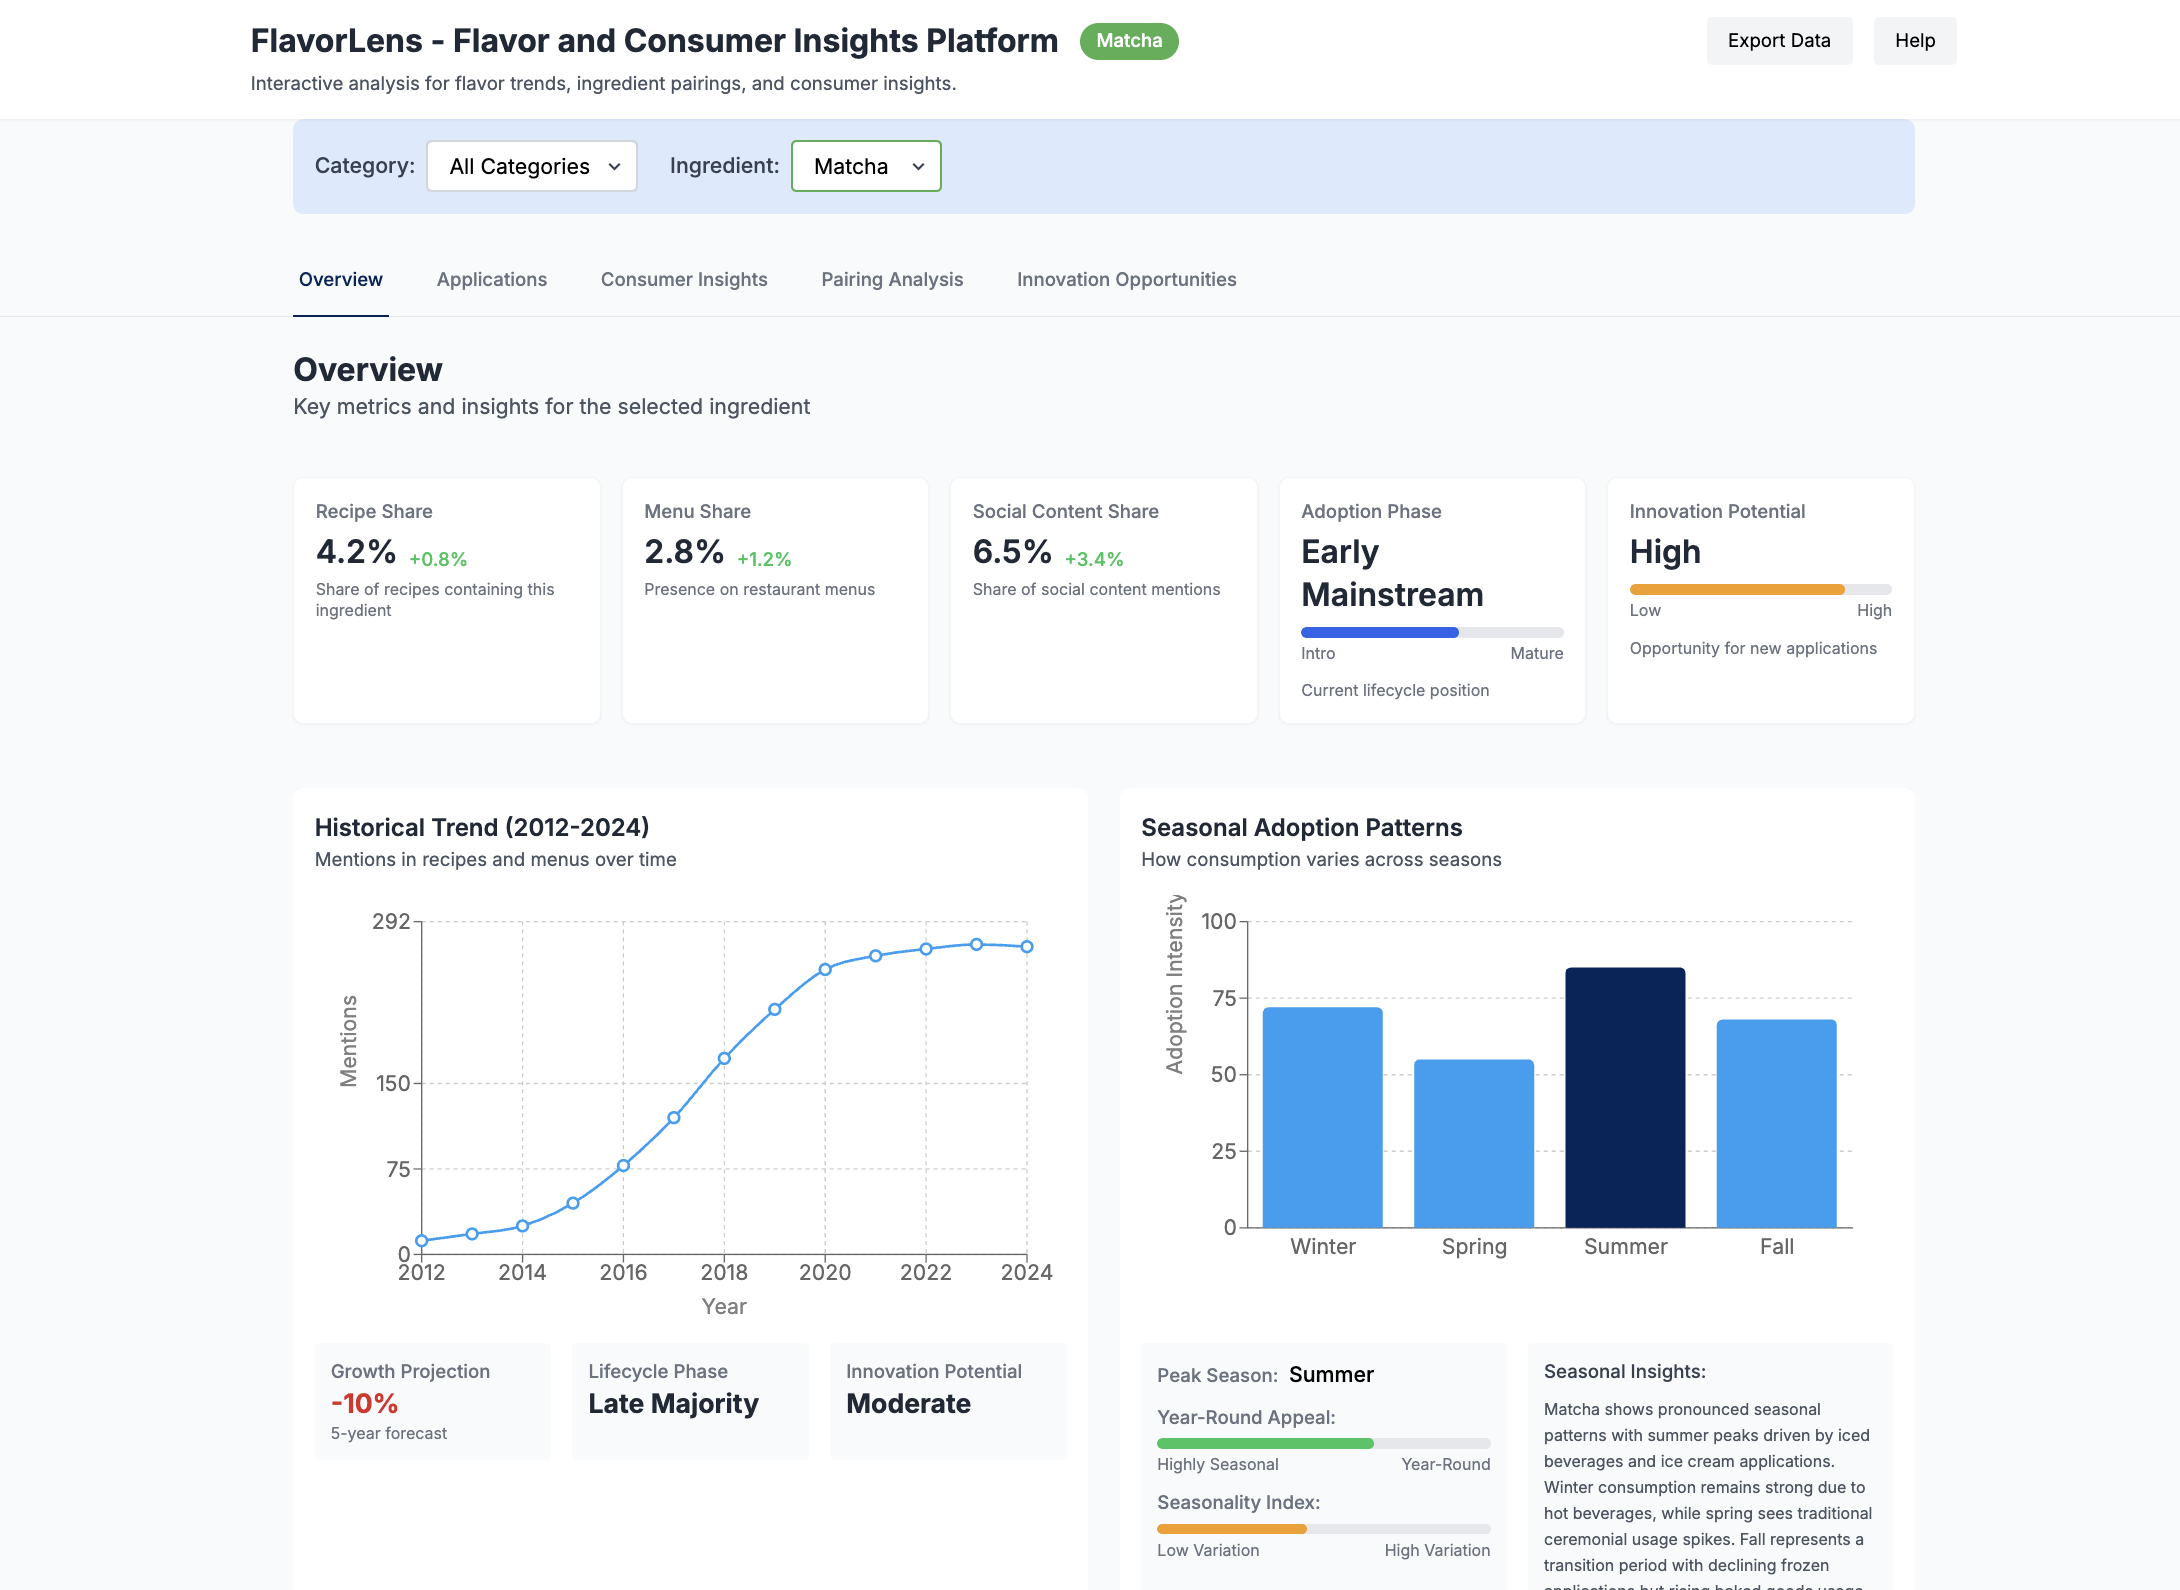Screen dimensions: 2180x1590
Task: Click the Winter bar in the seasonal chart
Action: (x=1322, y=1117)
